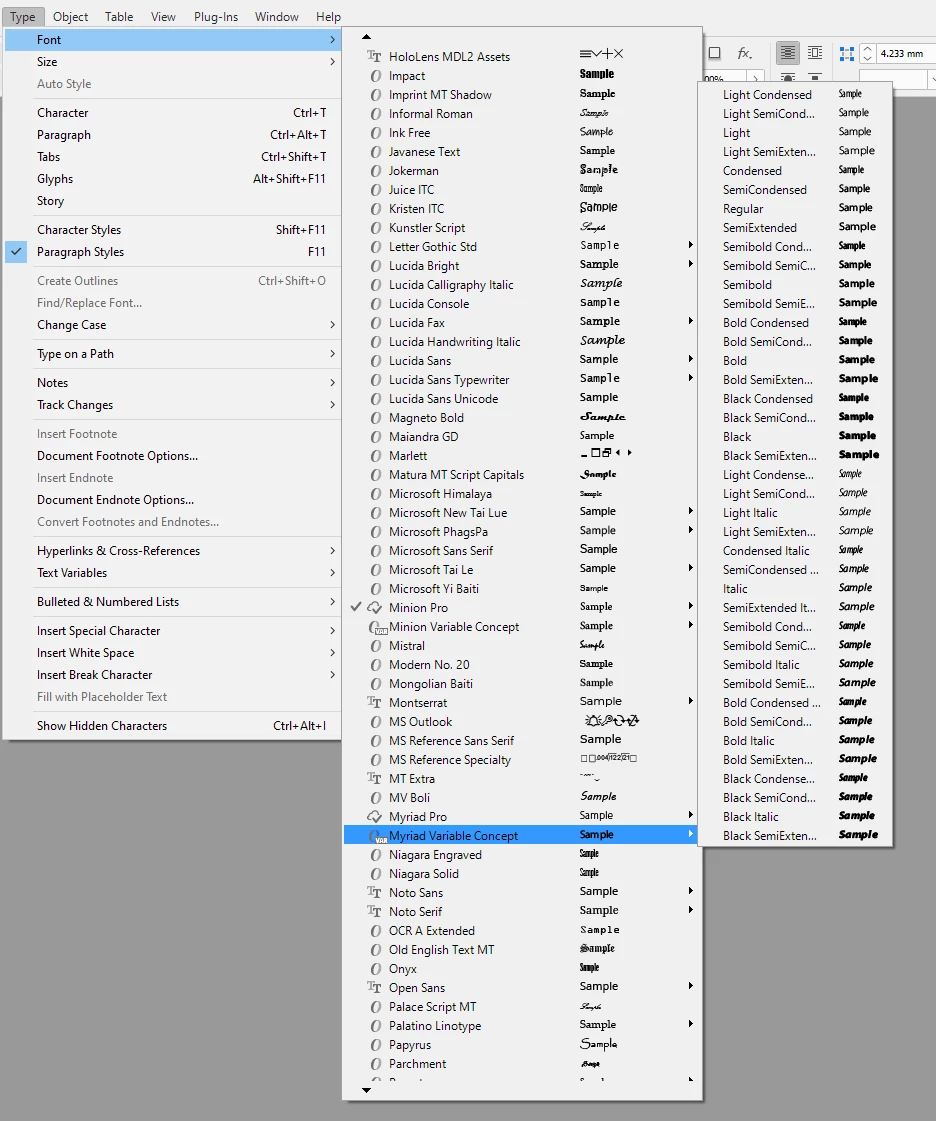Click TrueType icon beside HoloLens MDL2 Assets
This screenshot has width=936, height=1121.
coord(374,56)
